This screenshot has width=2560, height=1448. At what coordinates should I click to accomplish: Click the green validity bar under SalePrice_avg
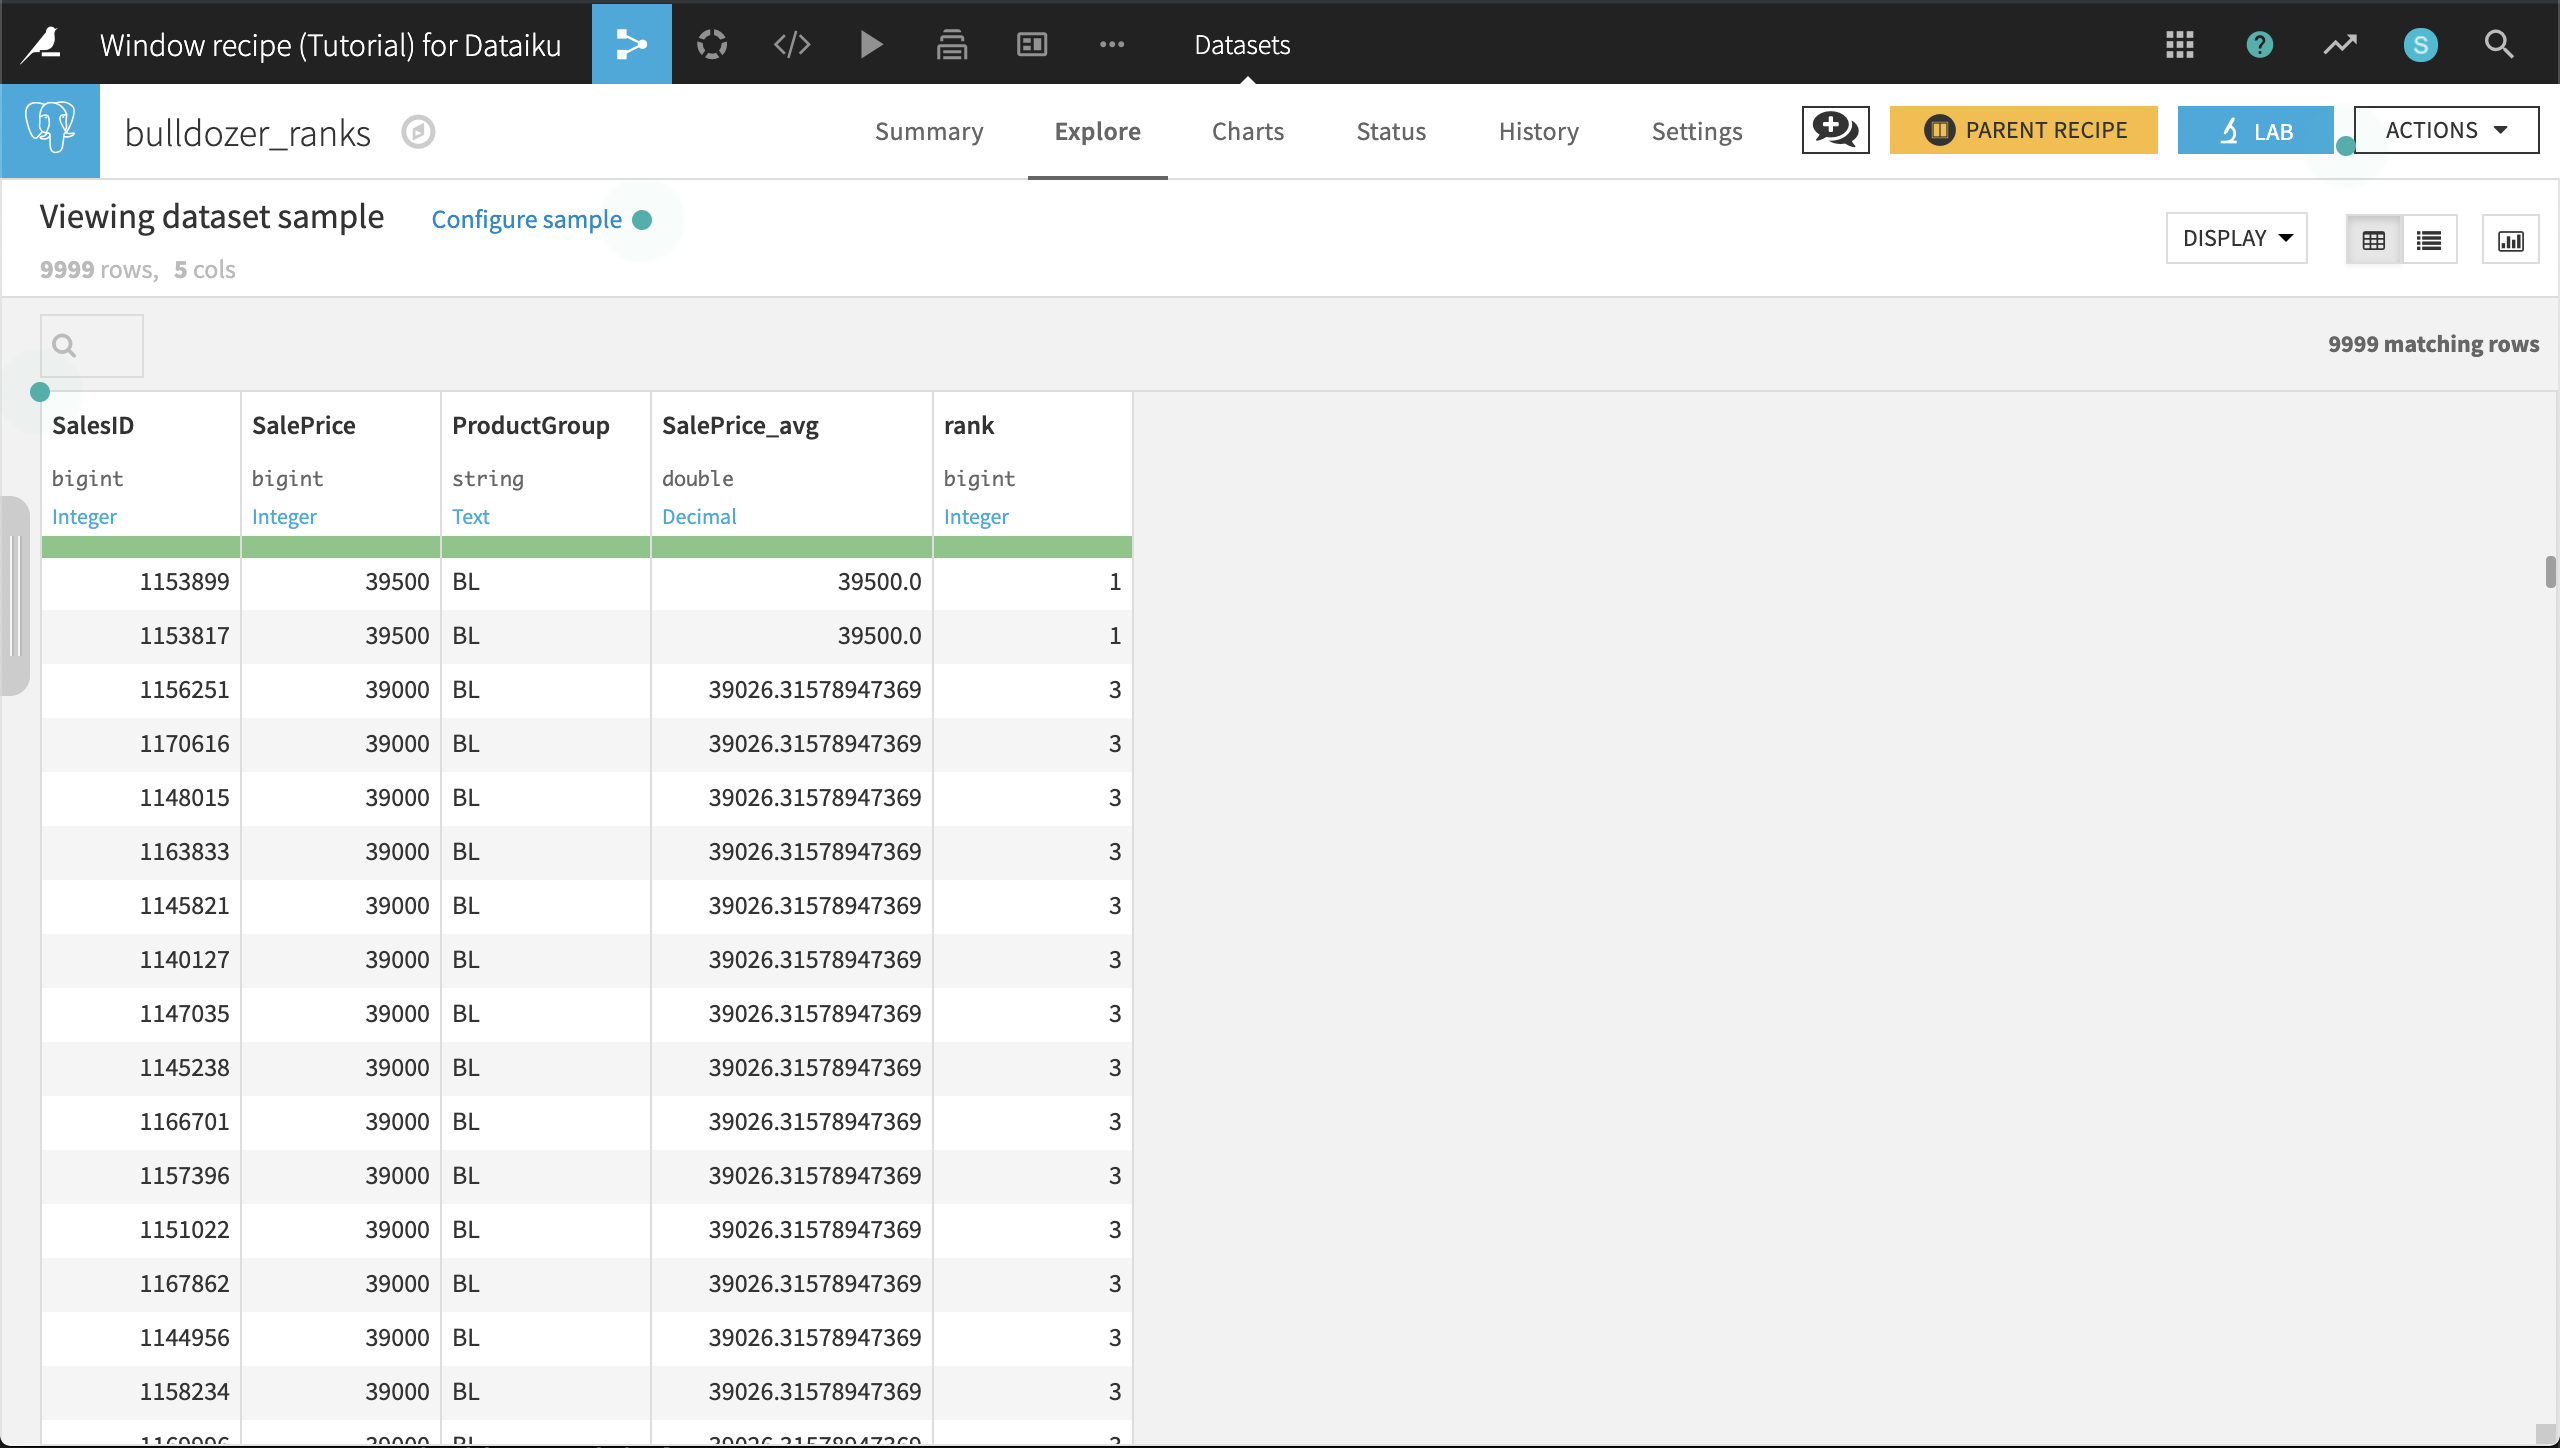point(792,546)
